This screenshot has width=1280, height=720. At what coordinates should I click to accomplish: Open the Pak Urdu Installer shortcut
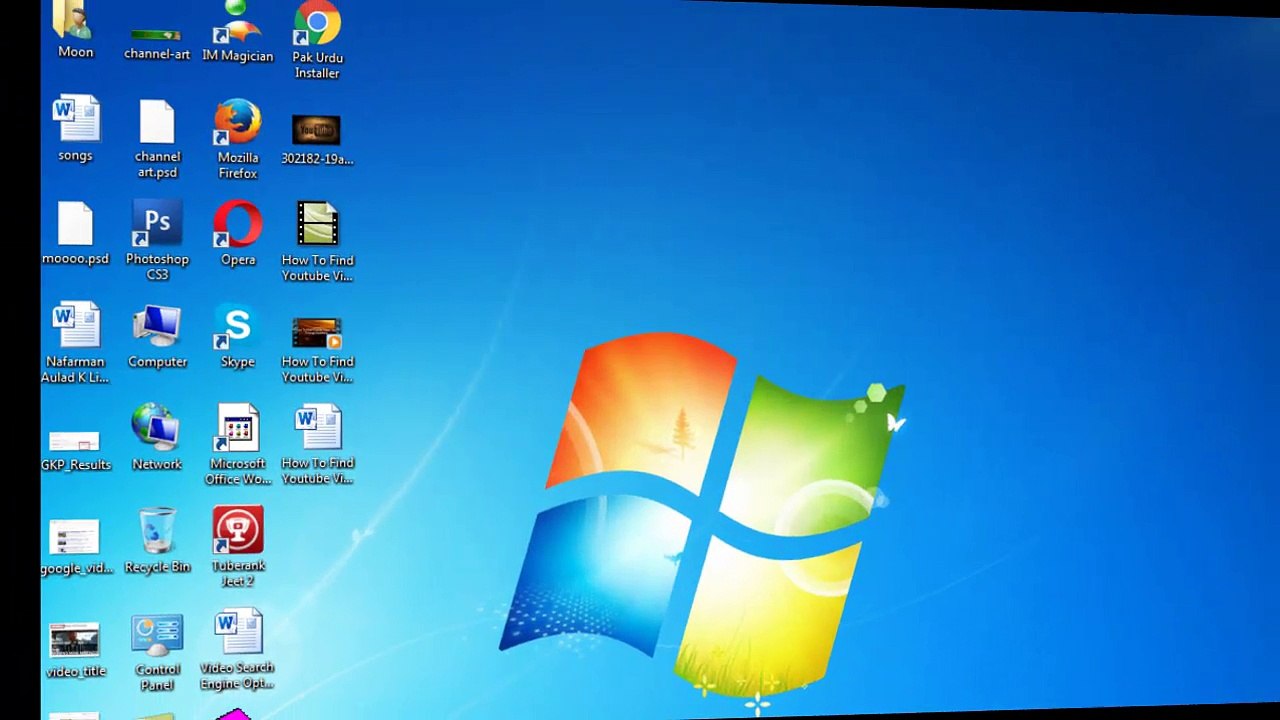(x=317, y=40)
